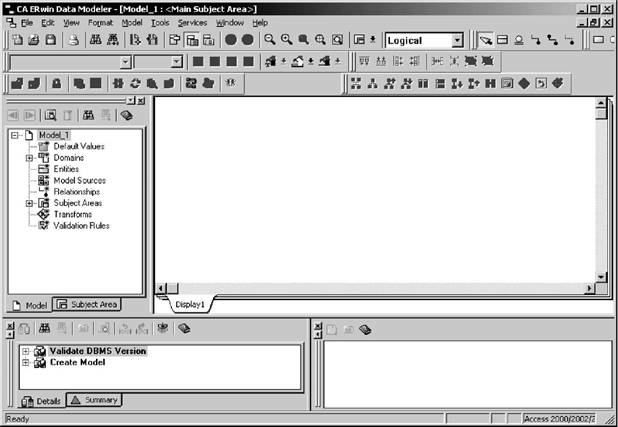Open the Tools menu

pyautogui.click(x=160, y=22)
